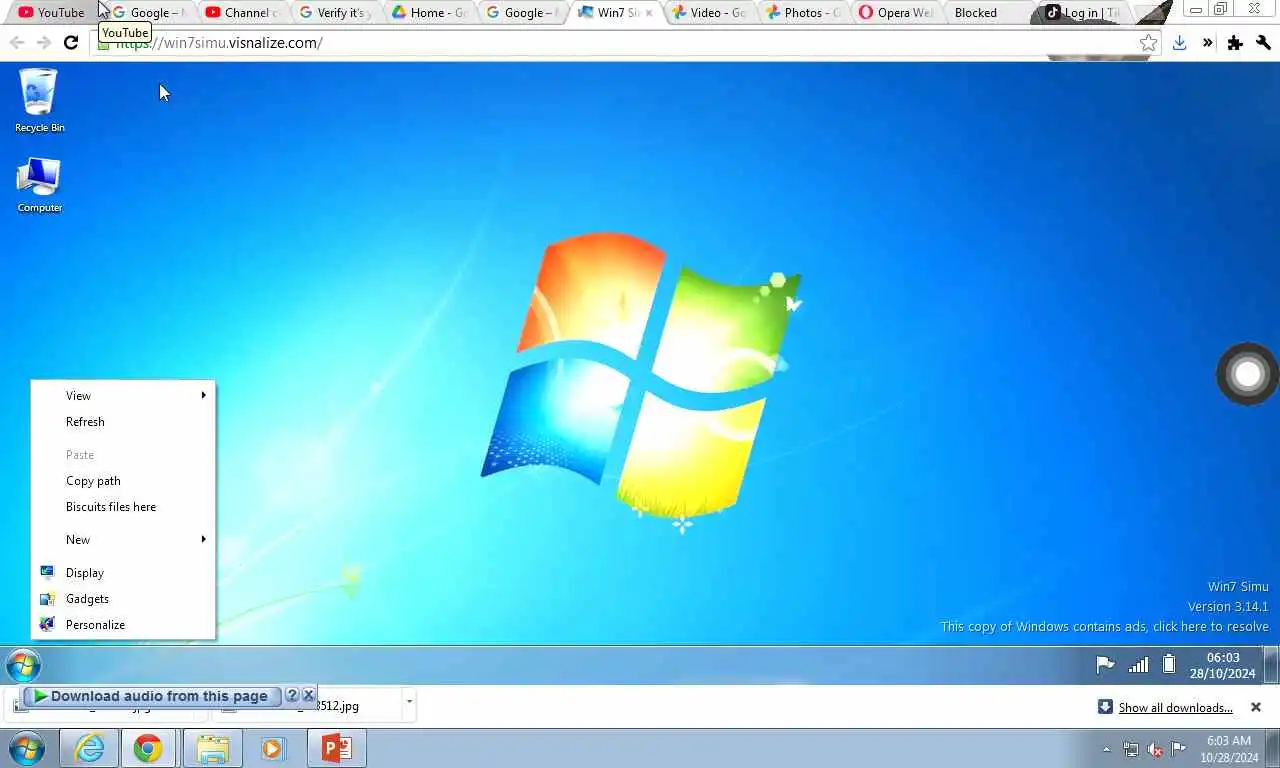Open the 8512.jpg download item dropdown
Viewport: 1280px width, 768px height.
(409, 703)
